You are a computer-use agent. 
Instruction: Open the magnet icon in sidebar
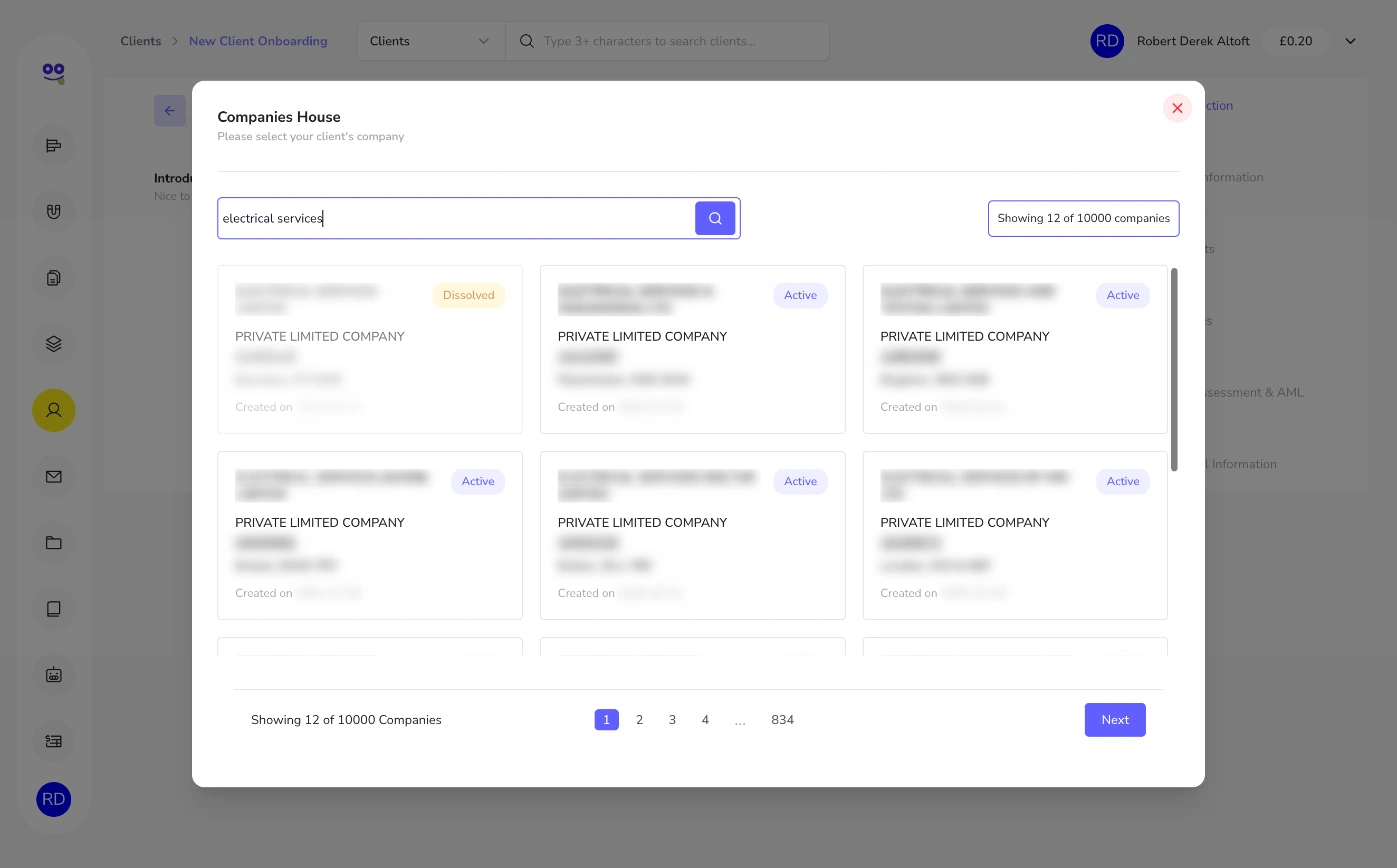[54, 212]
